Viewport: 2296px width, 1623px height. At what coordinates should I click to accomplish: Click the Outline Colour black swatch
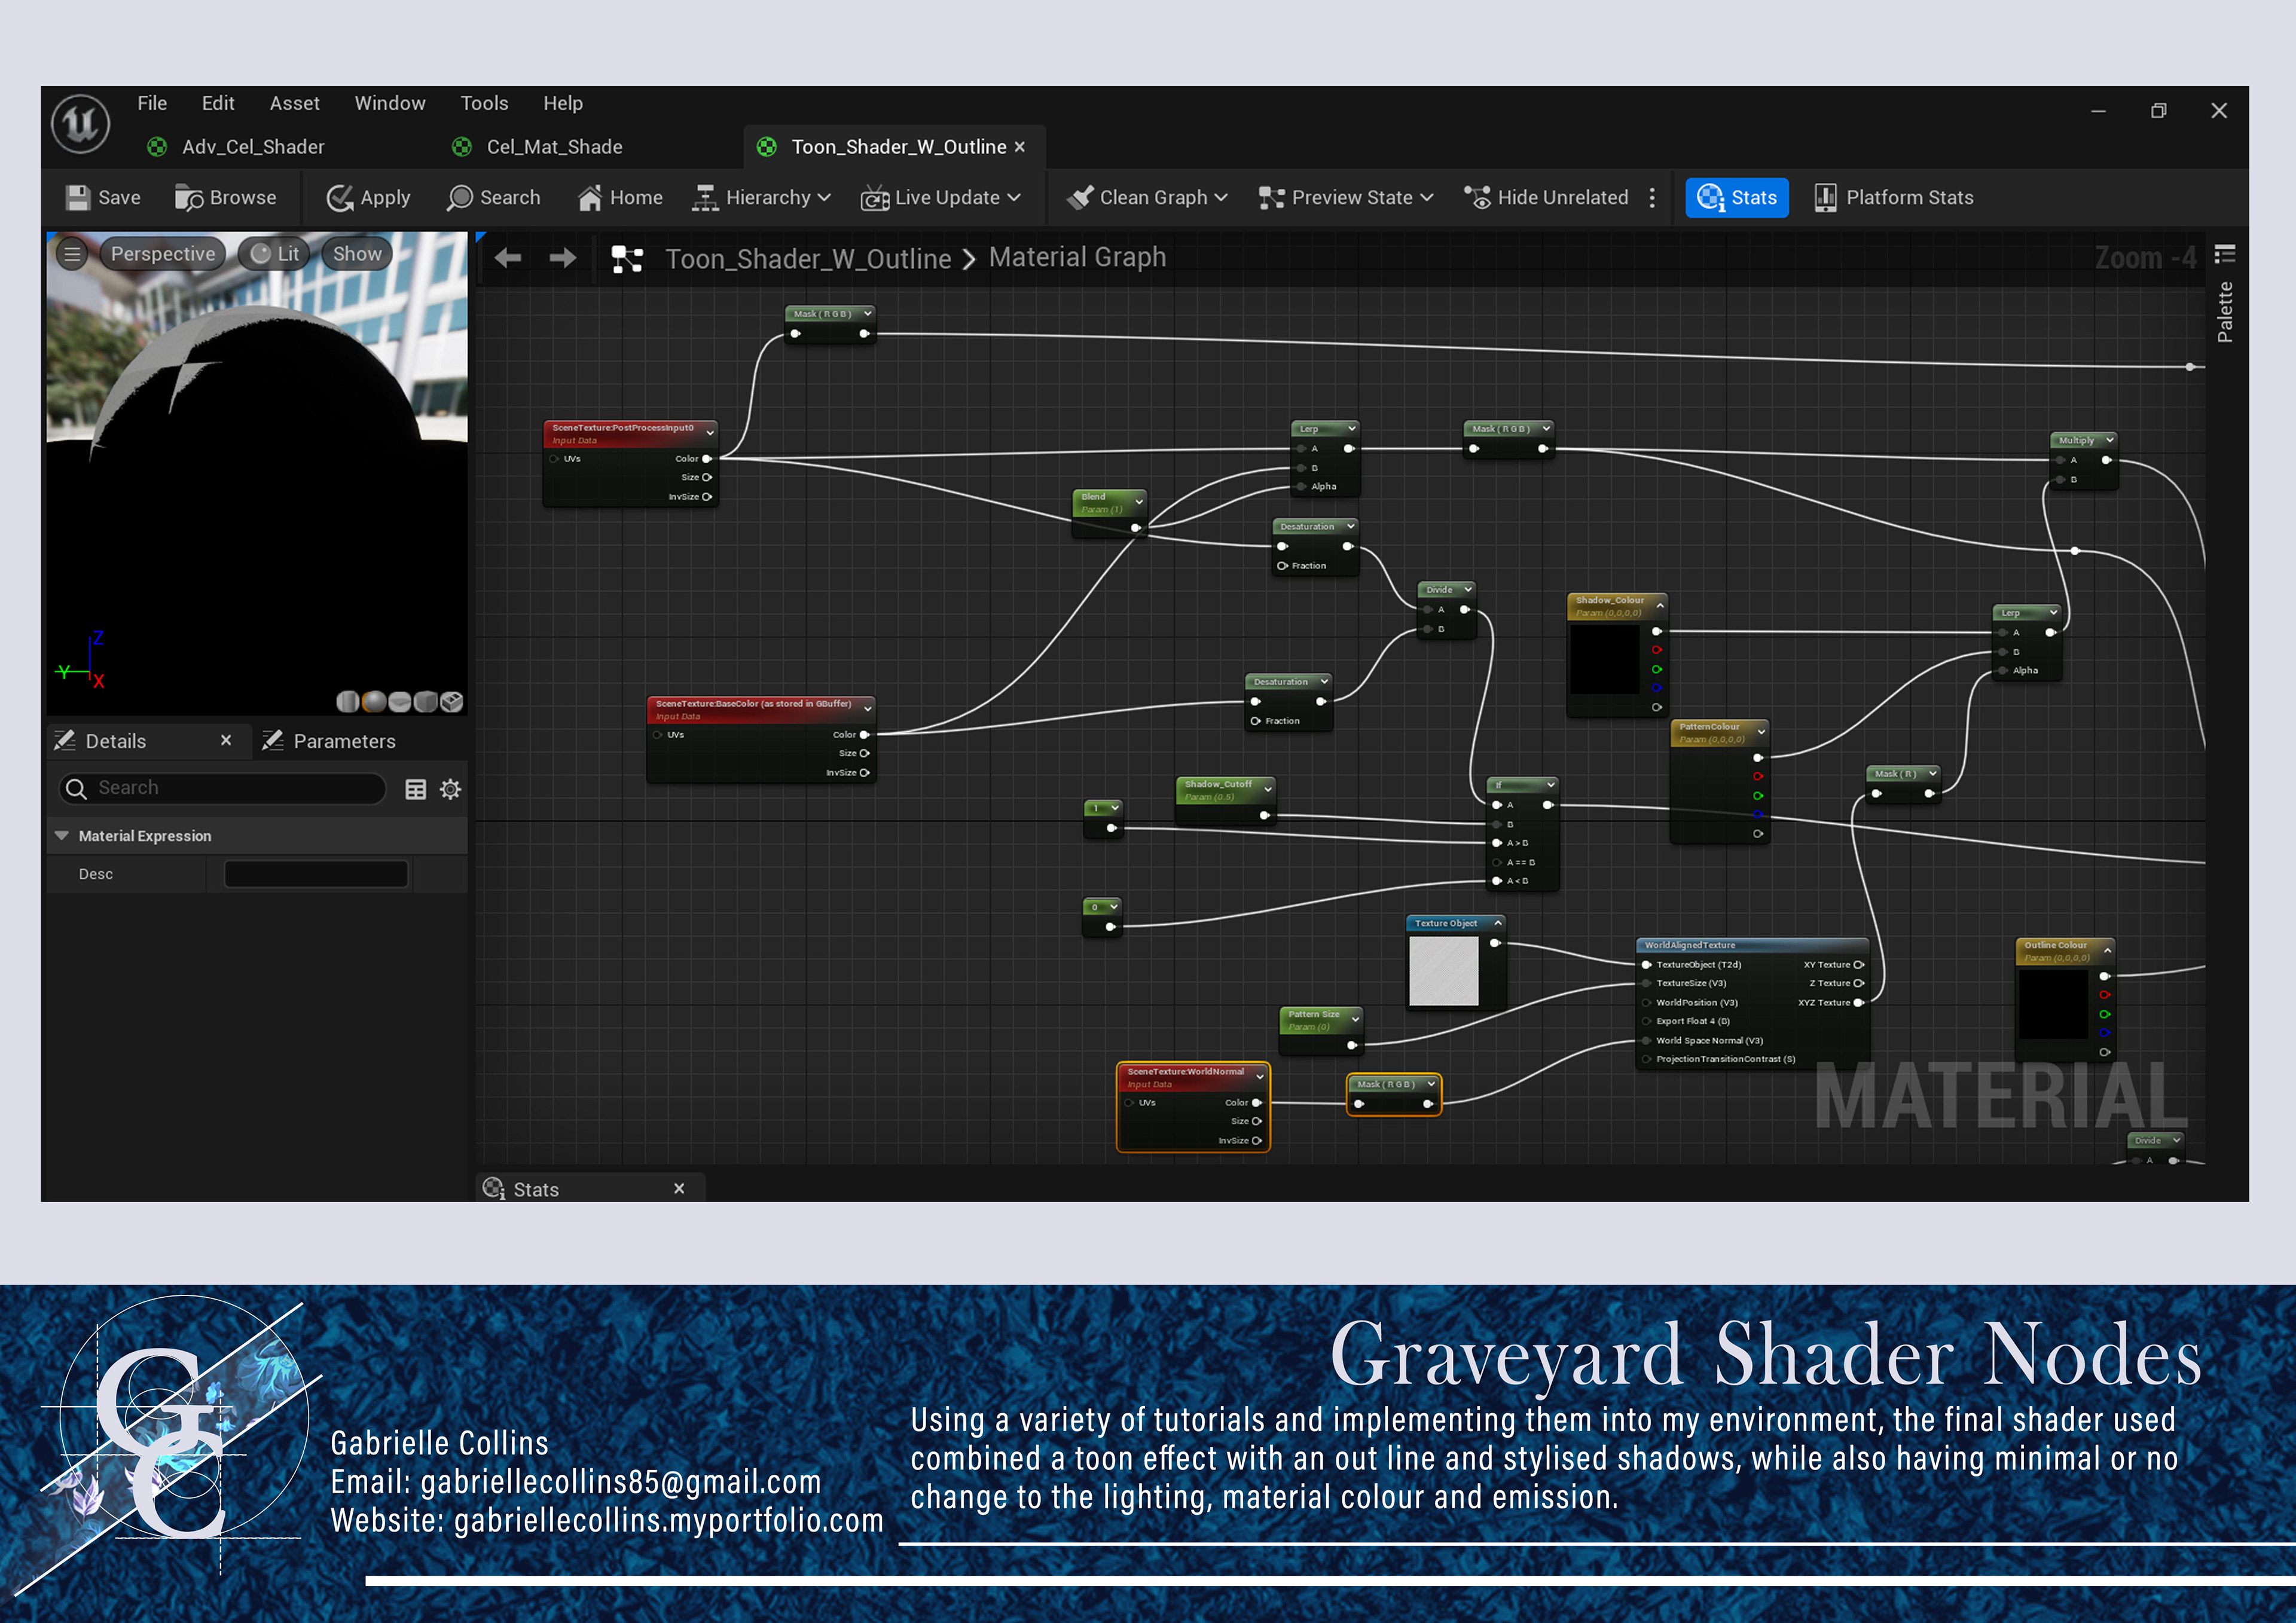[2053, 1004]
